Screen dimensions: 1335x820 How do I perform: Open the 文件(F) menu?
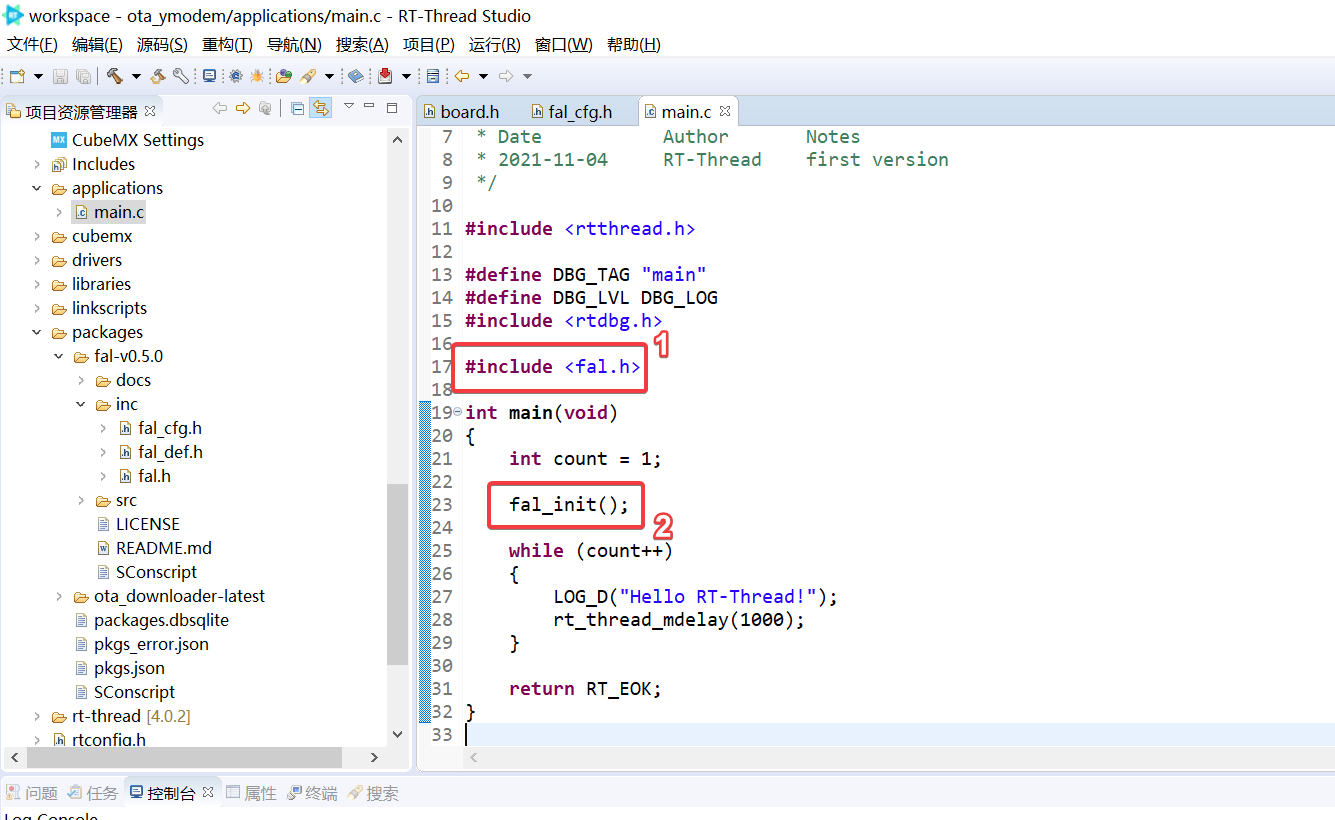coord(32,45)
